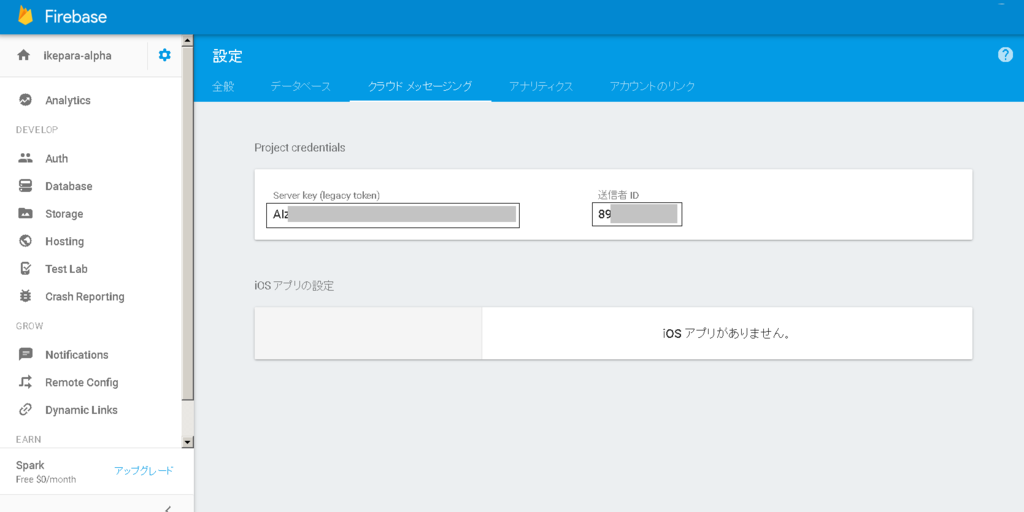
Task: Click the アップグレード upgrade link
Action: click(144, 470)
